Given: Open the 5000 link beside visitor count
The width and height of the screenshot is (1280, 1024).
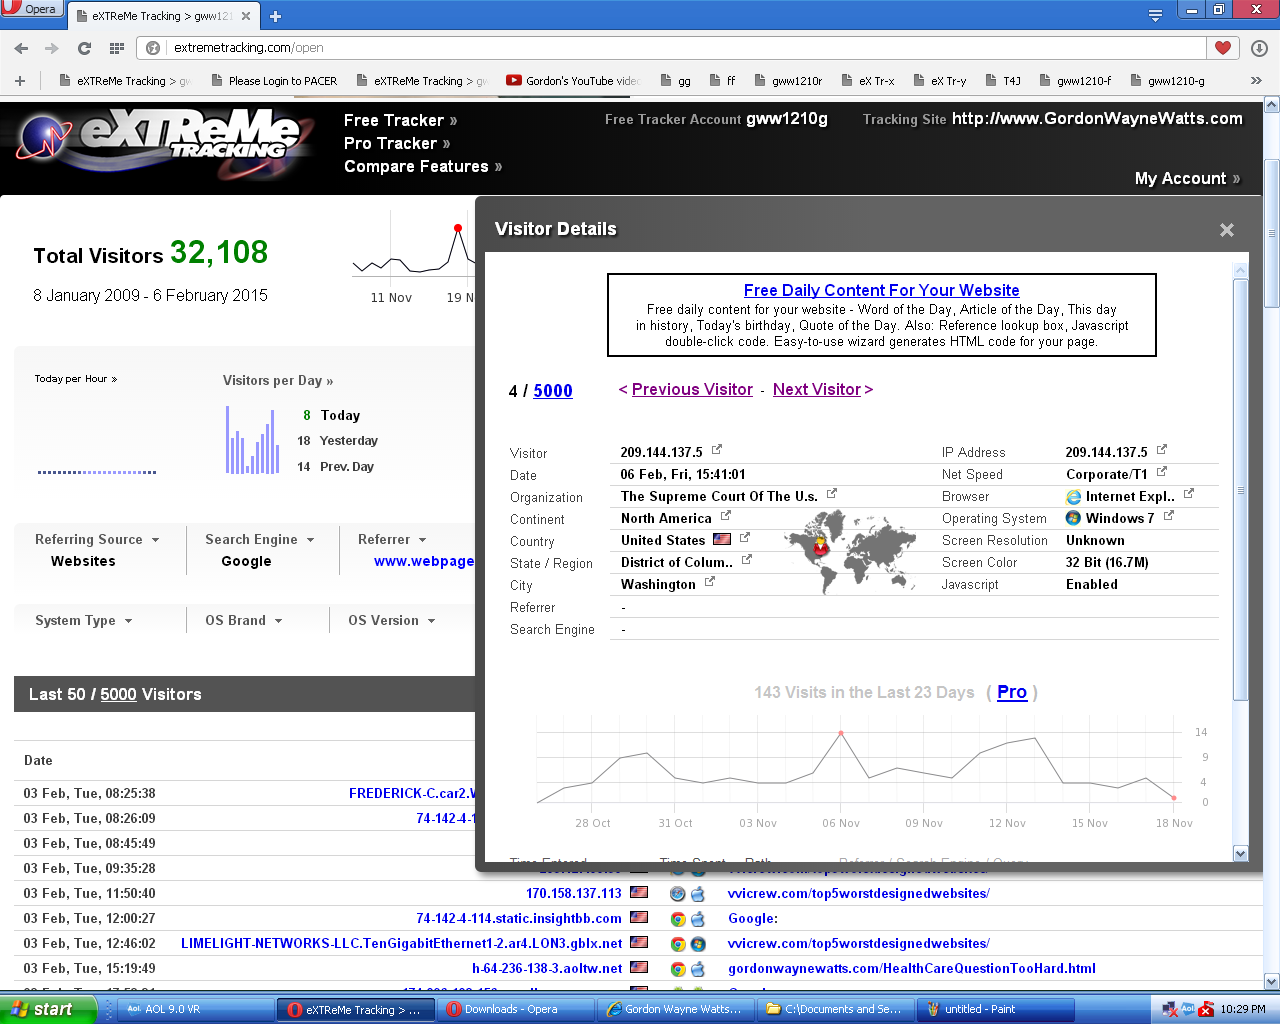Looking at the screenshot, I should (x=553, y=391).
